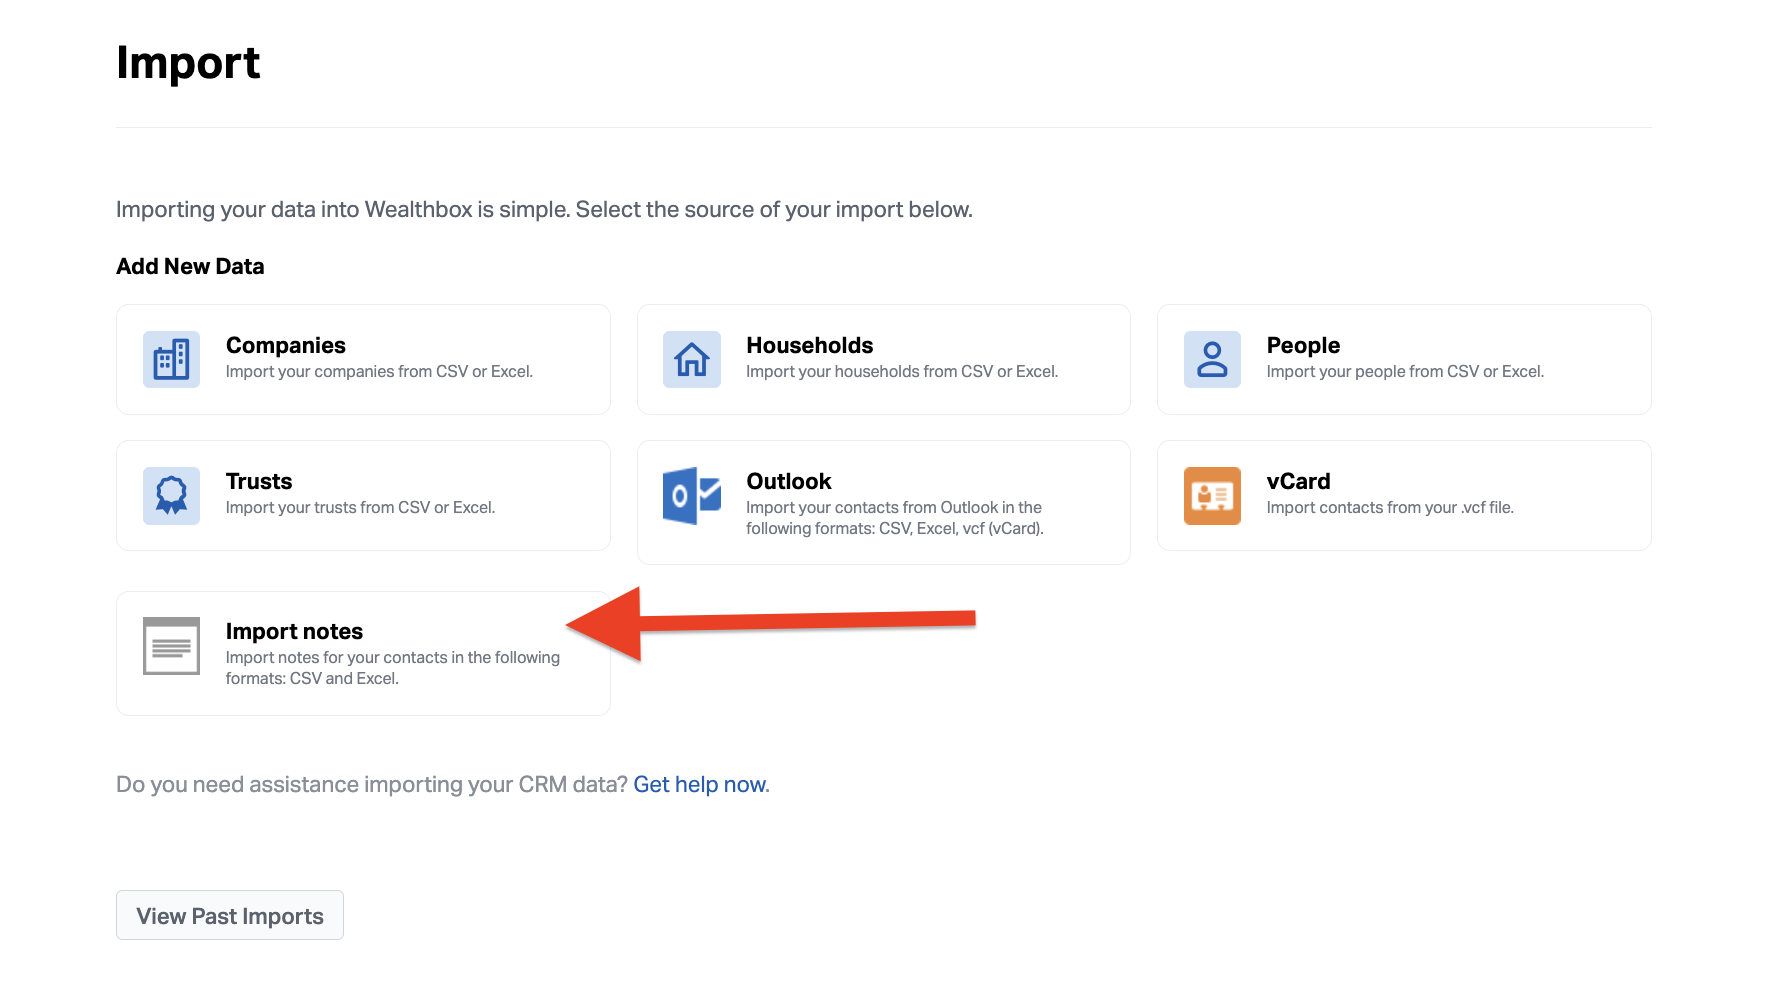Click the Outlook formats description text
Image resolution: width=1768 pixels, height=992 pixels.
894,518
